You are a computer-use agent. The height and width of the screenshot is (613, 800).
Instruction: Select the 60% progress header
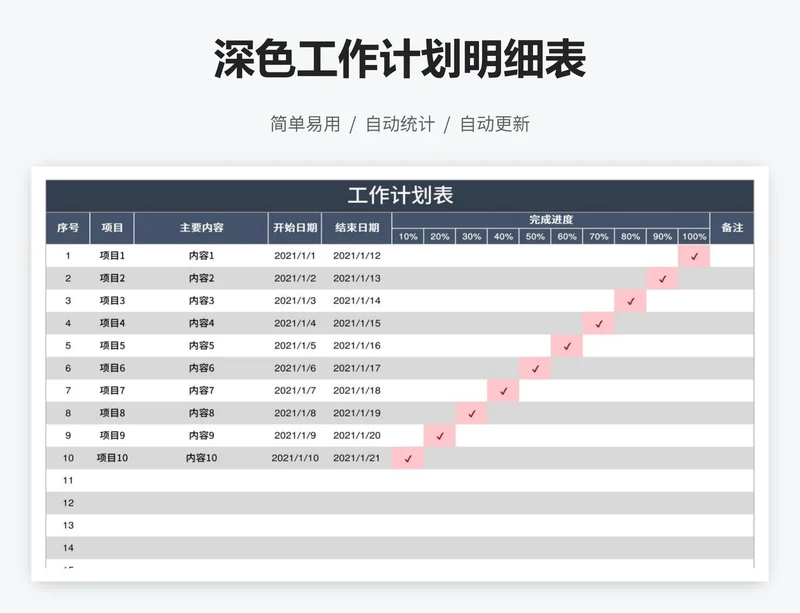[x=567, y=236]
